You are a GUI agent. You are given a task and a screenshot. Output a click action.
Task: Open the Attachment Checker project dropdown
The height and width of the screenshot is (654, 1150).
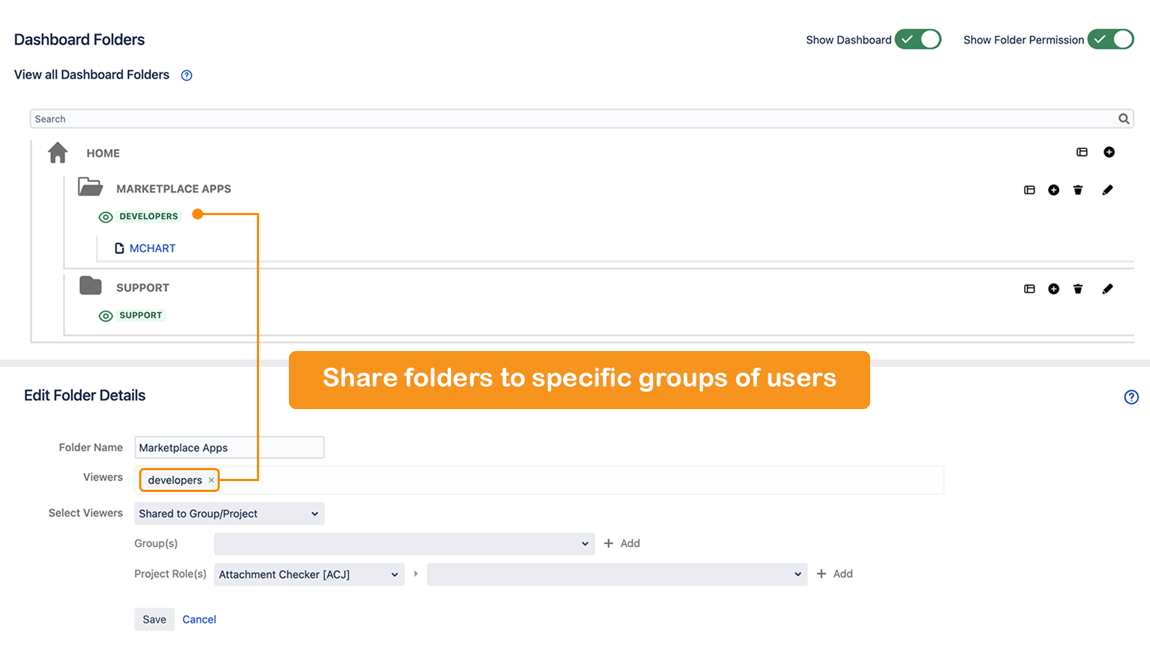308,575
